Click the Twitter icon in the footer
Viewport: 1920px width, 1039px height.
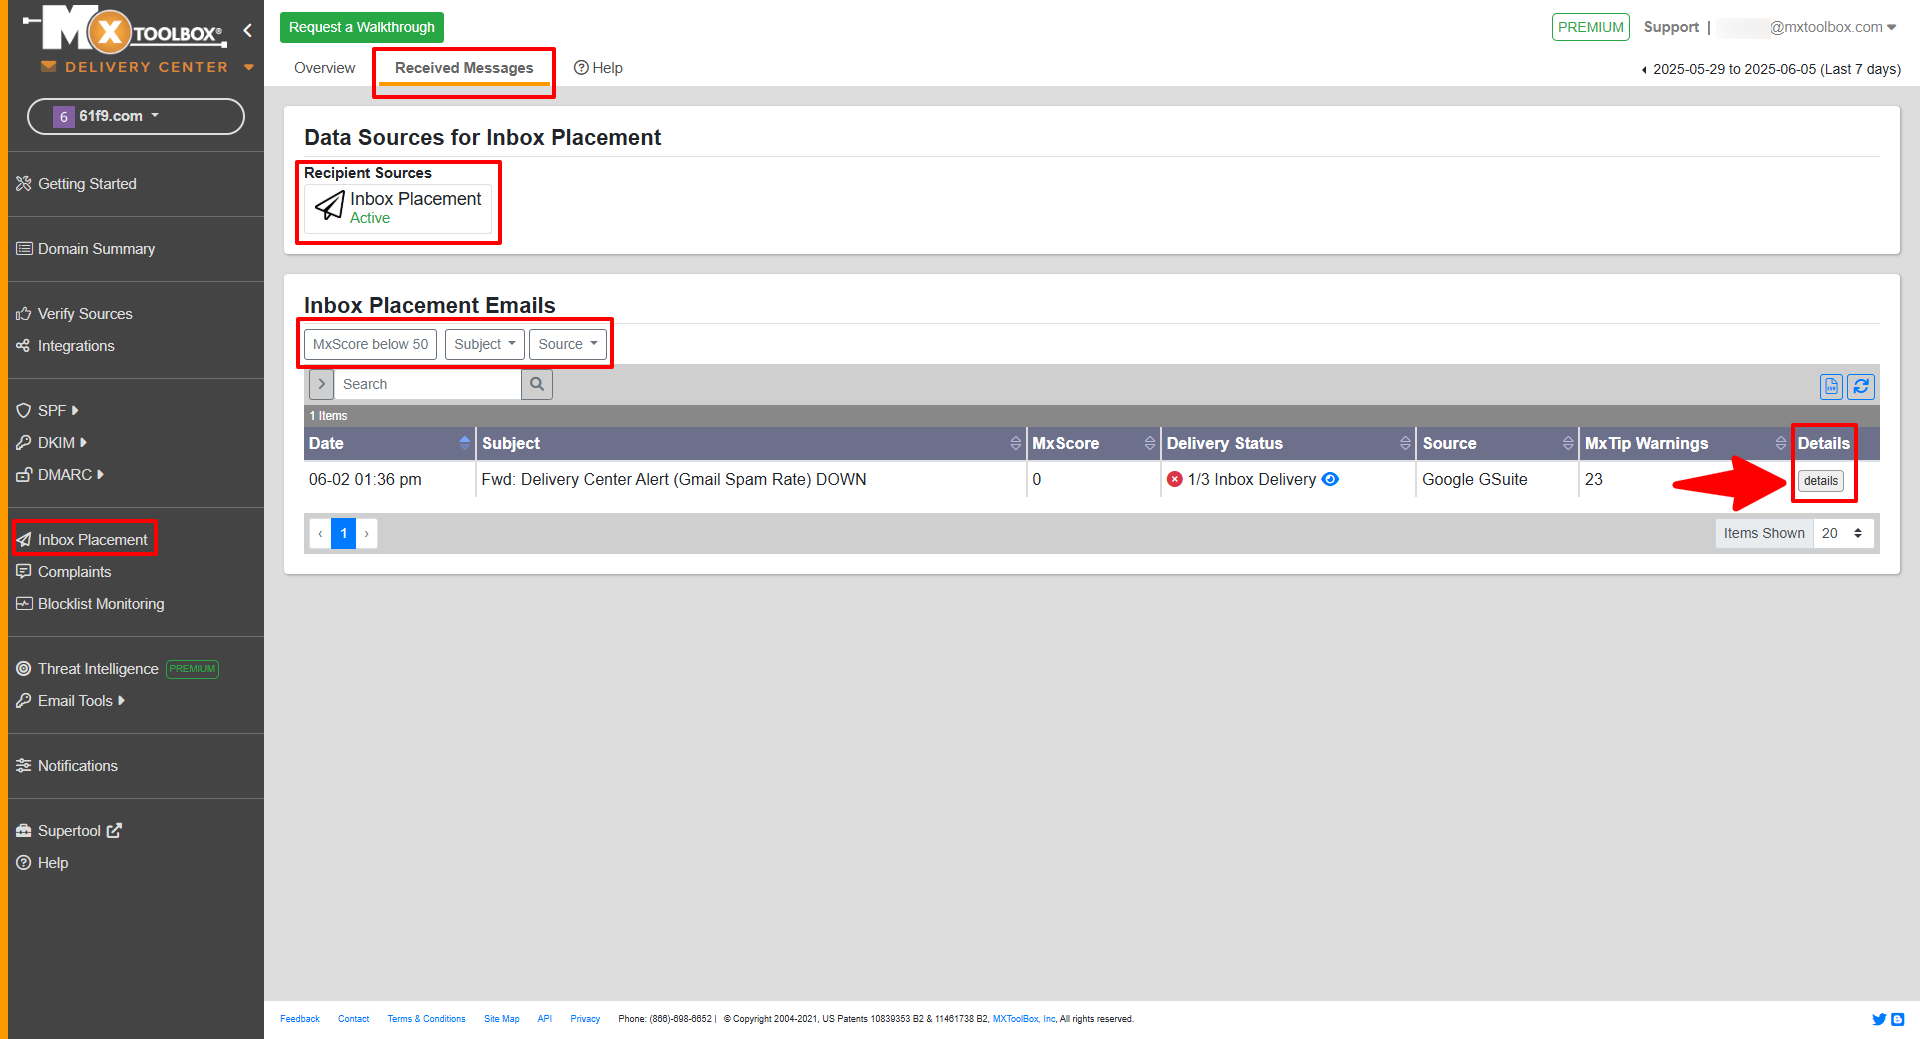(x=1880, y=1019)
